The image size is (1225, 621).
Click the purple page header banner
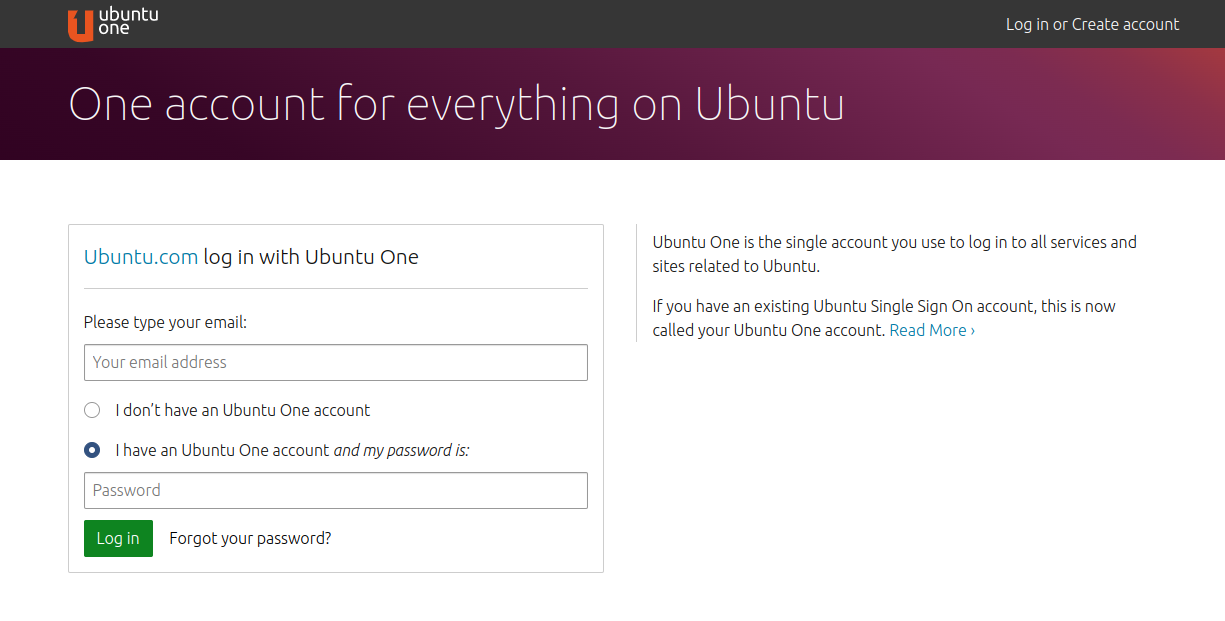(612, 103)
